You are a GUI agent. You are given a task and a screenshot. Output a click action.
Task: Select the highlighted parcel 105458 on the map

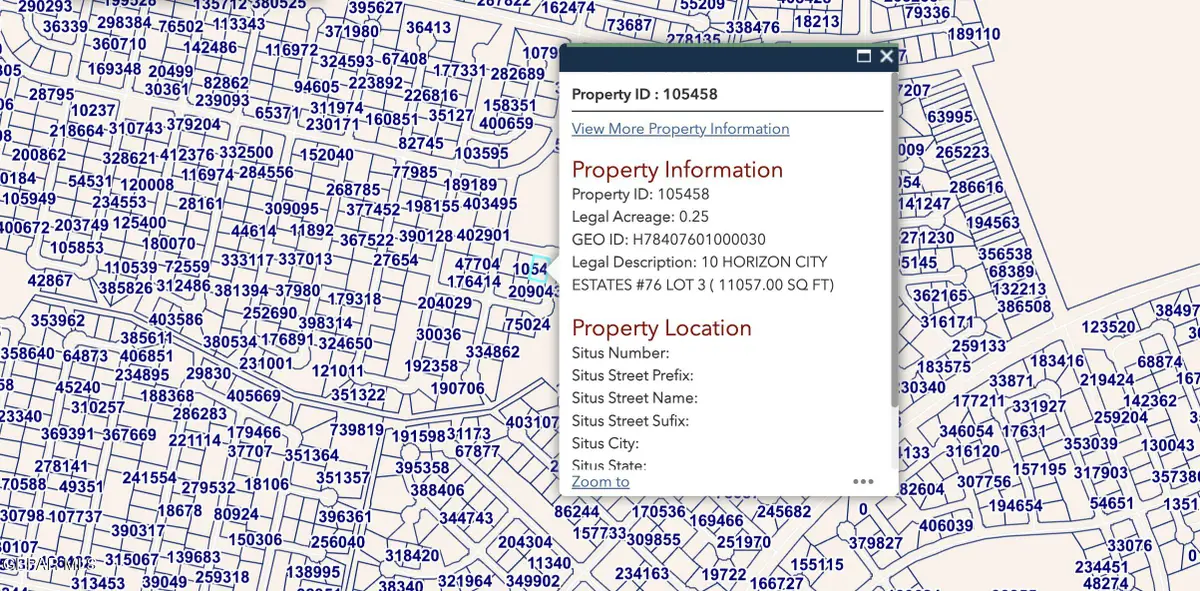tap(537, 268)
